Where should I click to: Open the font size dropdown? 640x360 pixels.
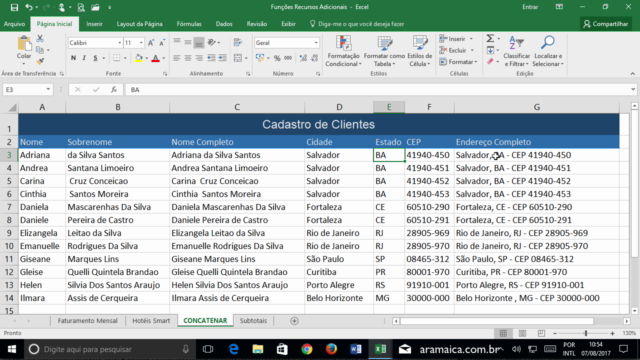[141, 43]
